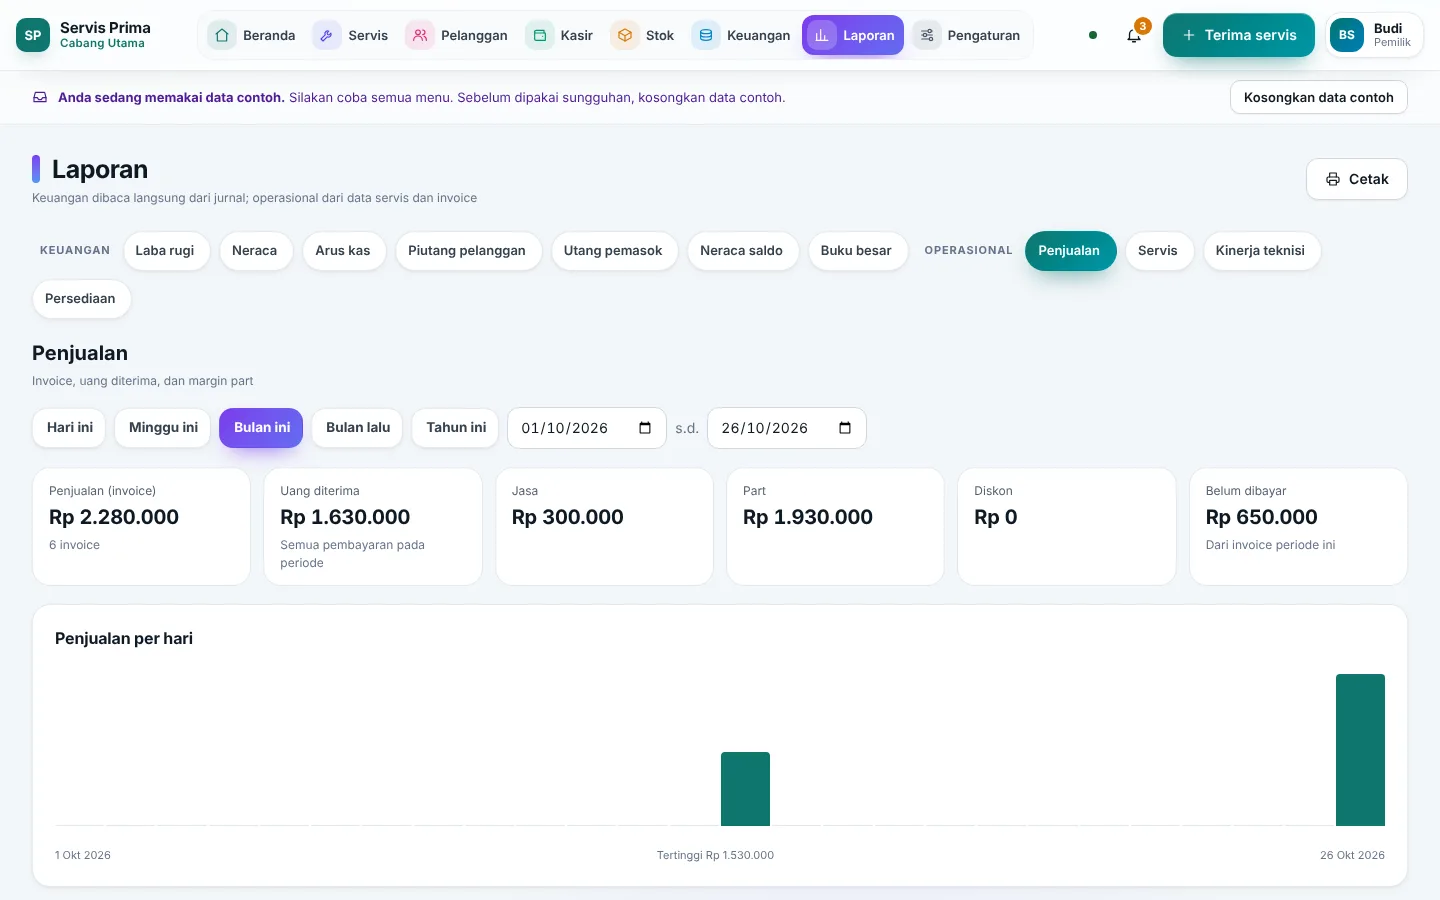
Task: Click the Cetak print button
Action: point(1357,179)
